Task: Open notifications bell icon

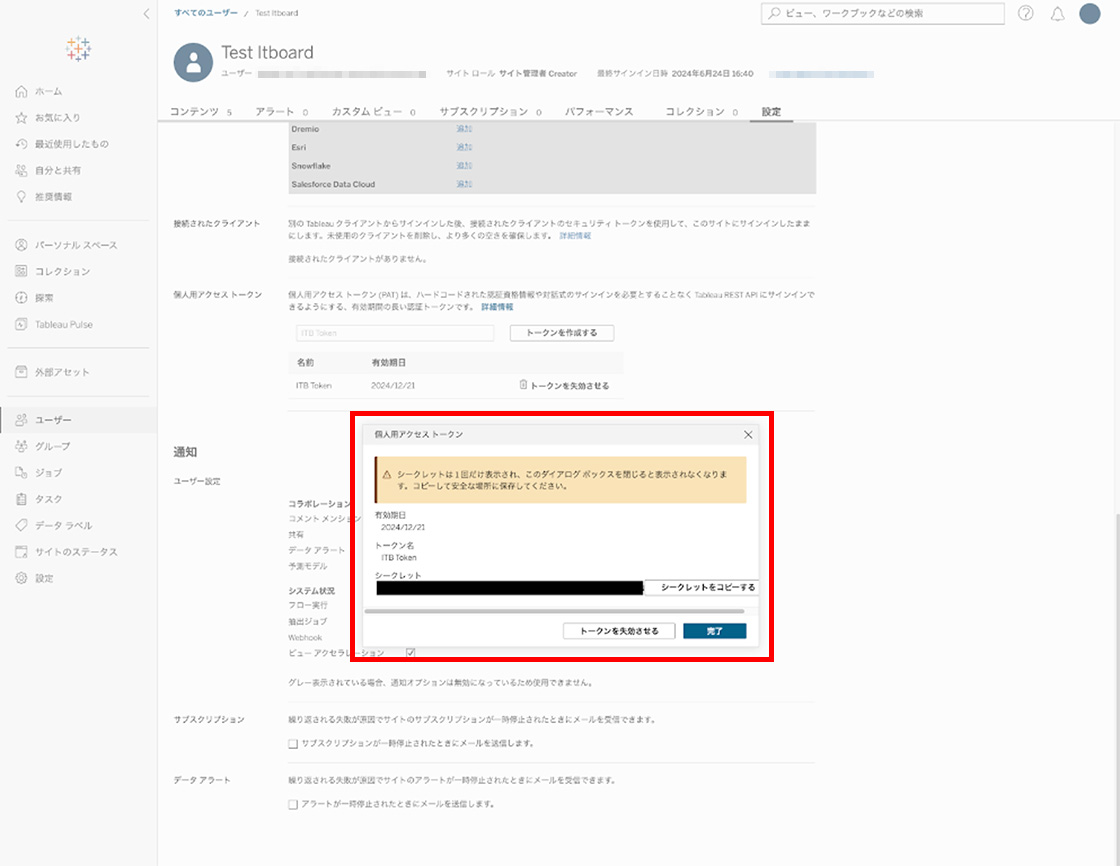Action: pos(1057,14)
